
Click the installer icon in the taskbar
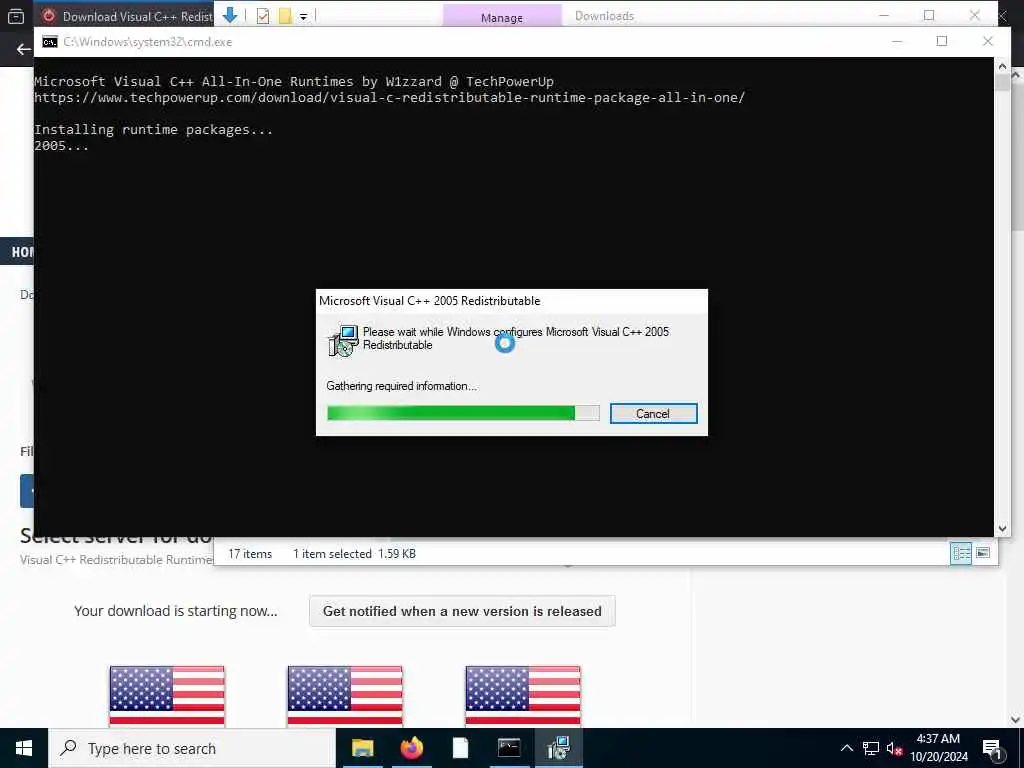coord(558,748)
